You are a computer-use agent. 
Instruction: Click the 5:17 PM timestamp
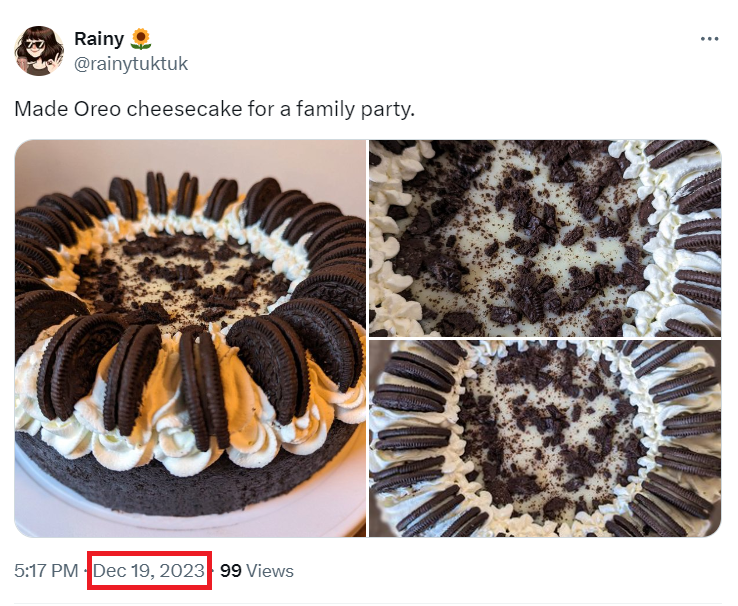pyautogui.click(x=46, y=571)
